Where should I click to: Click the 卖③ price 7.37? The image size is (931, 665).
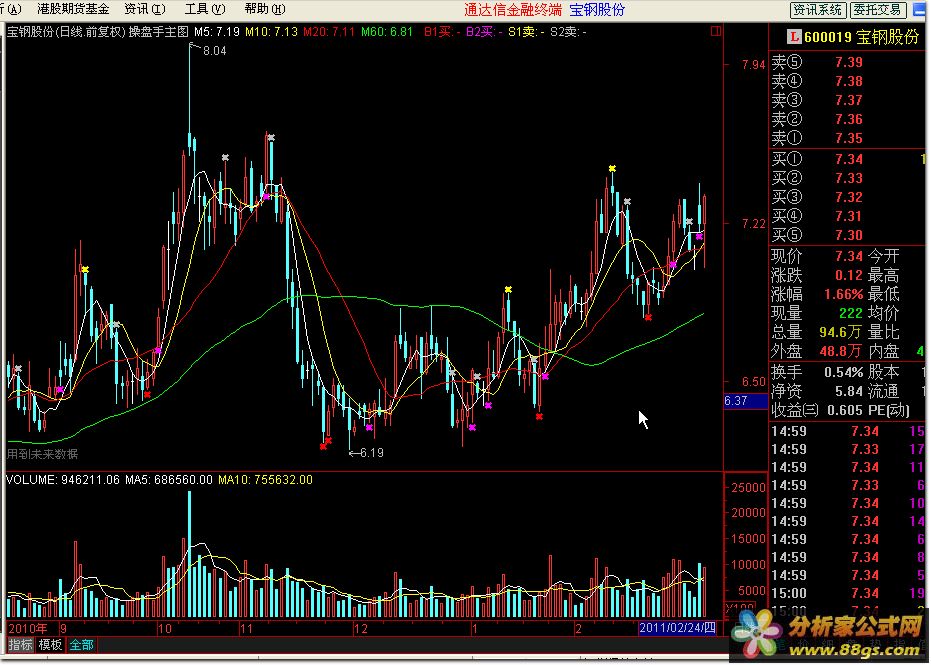tap(848, 100)
